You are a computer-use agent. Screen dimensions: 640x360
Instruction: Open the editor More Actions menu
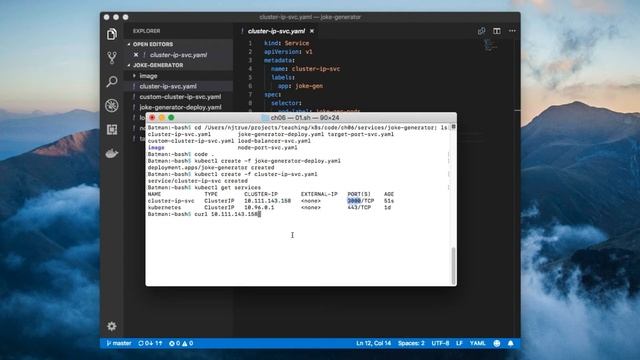click(x=512, y=31)
